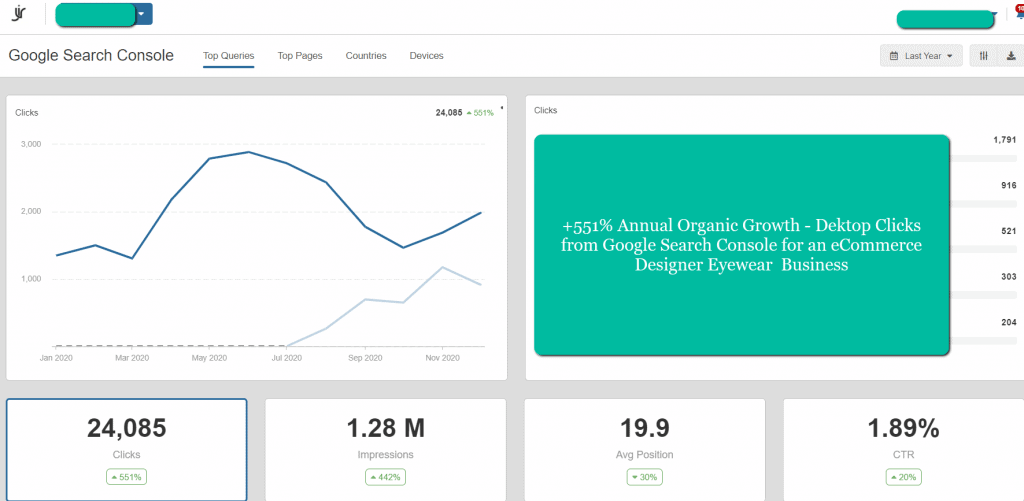
Task: Click the Google Search Console page title
Action: 91,56
